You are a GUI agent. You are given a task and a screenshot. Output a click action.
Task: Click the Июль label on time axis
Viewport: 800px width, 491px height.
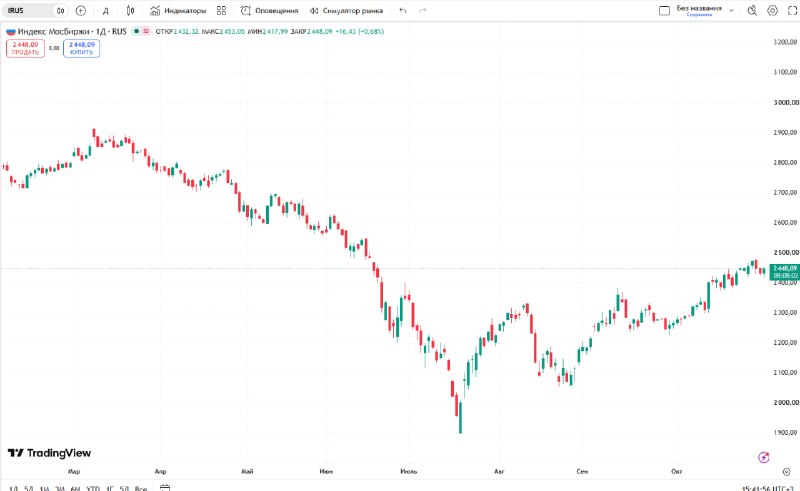coord(409,471)
